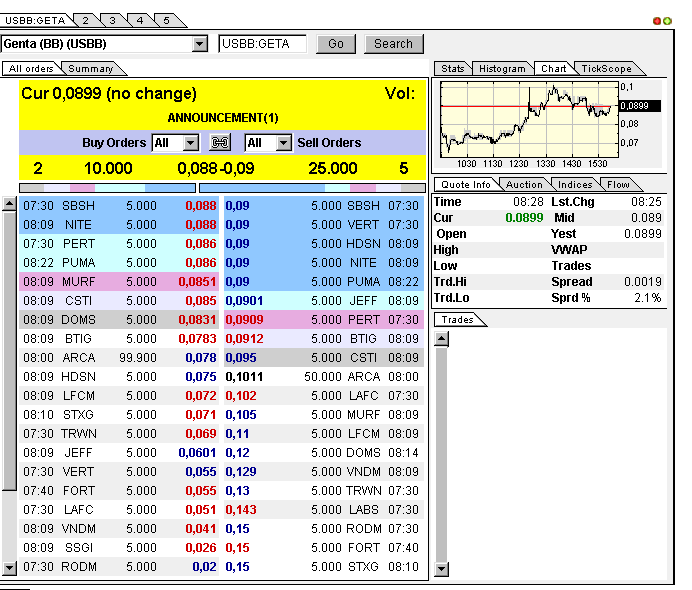Click the Cur 0,0899 (no change) header
This screenshot has width=692, height=590.
tap(109, 94)
